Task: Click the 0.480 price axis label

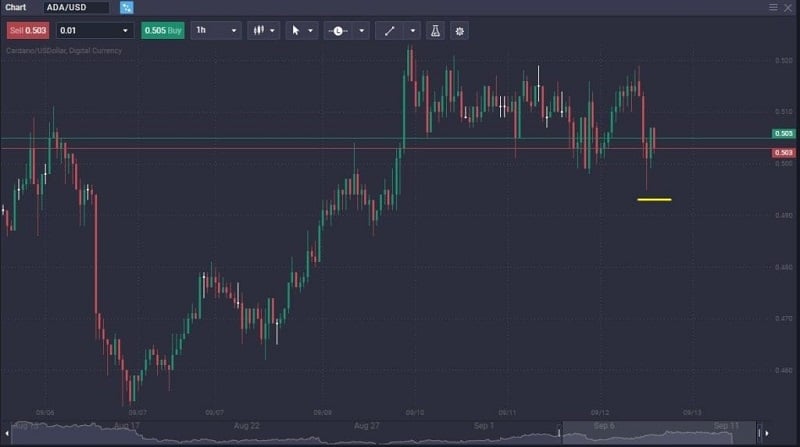Action: (x=784, y=267)
